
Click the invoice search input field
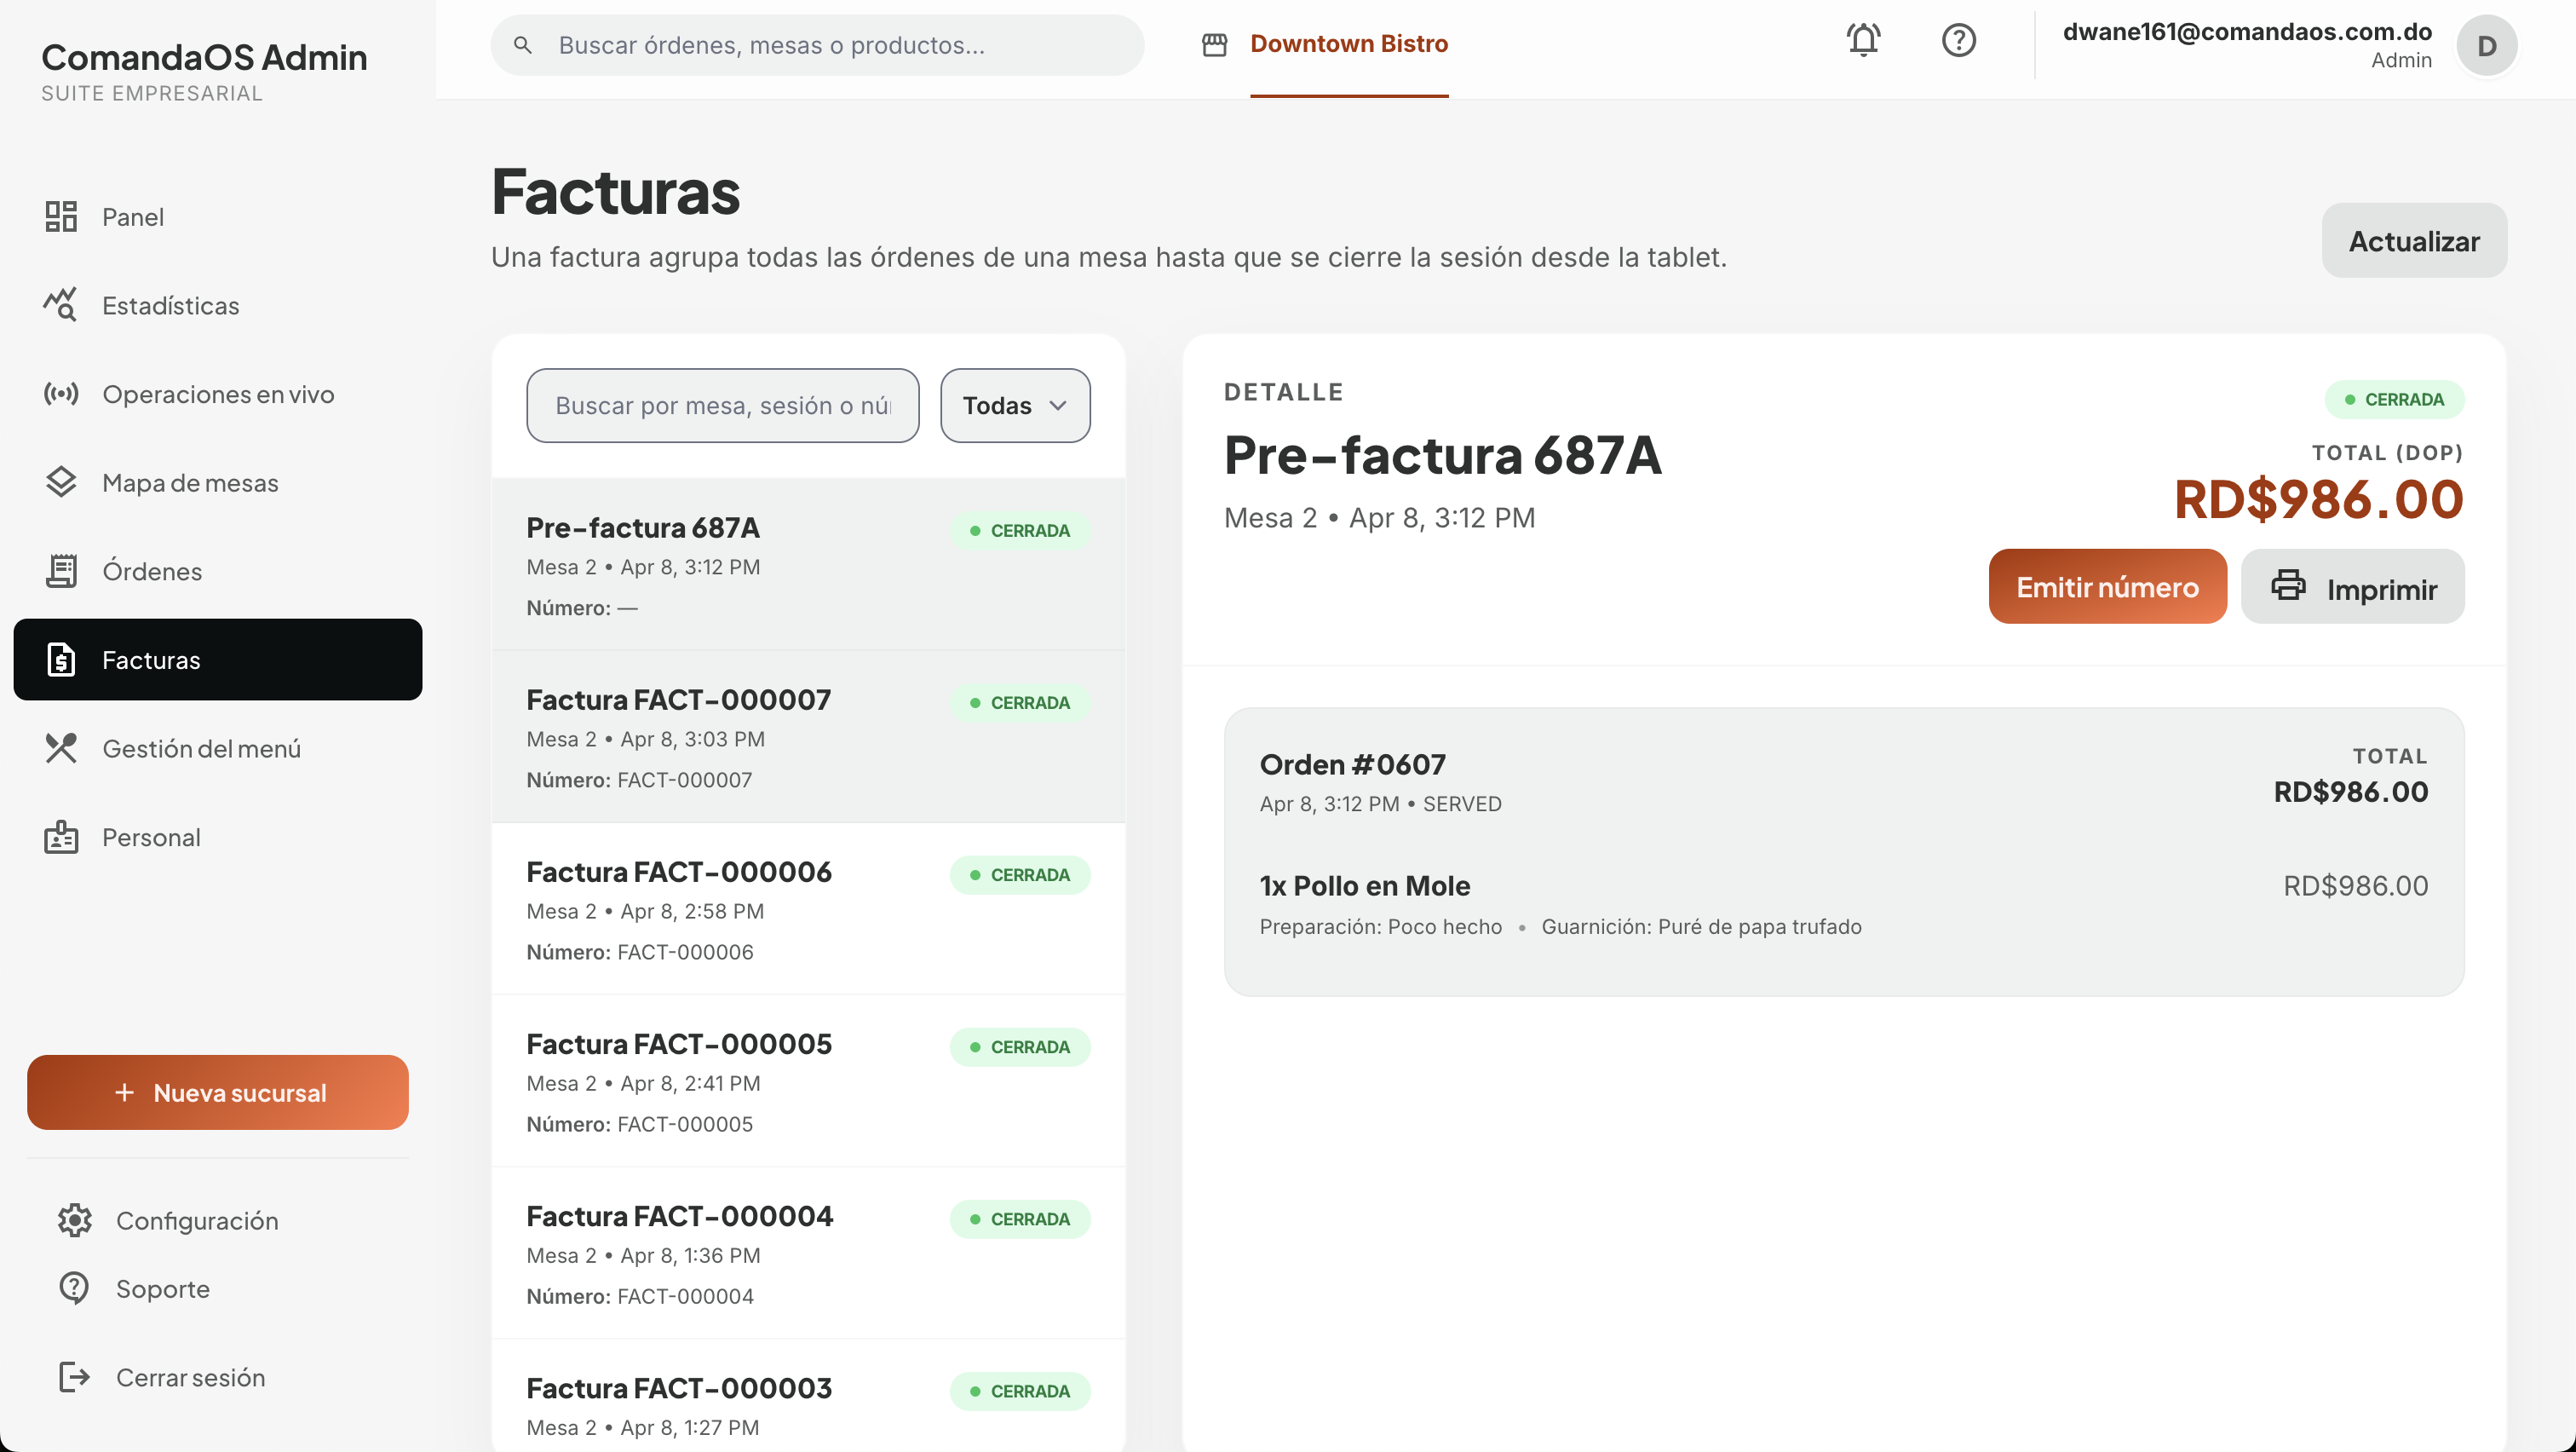point(722,405)
